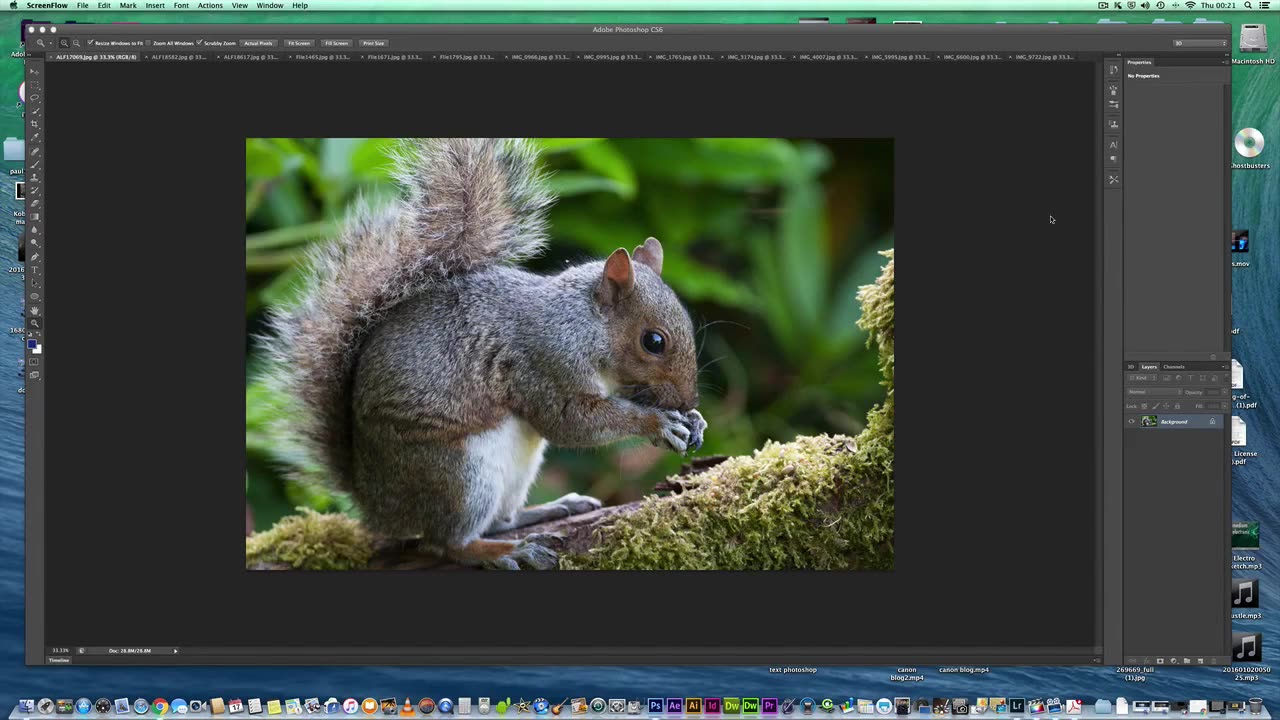The image size is (1280, 720).
Task: Select the Blur tool
Action: [x=34, y=229]
